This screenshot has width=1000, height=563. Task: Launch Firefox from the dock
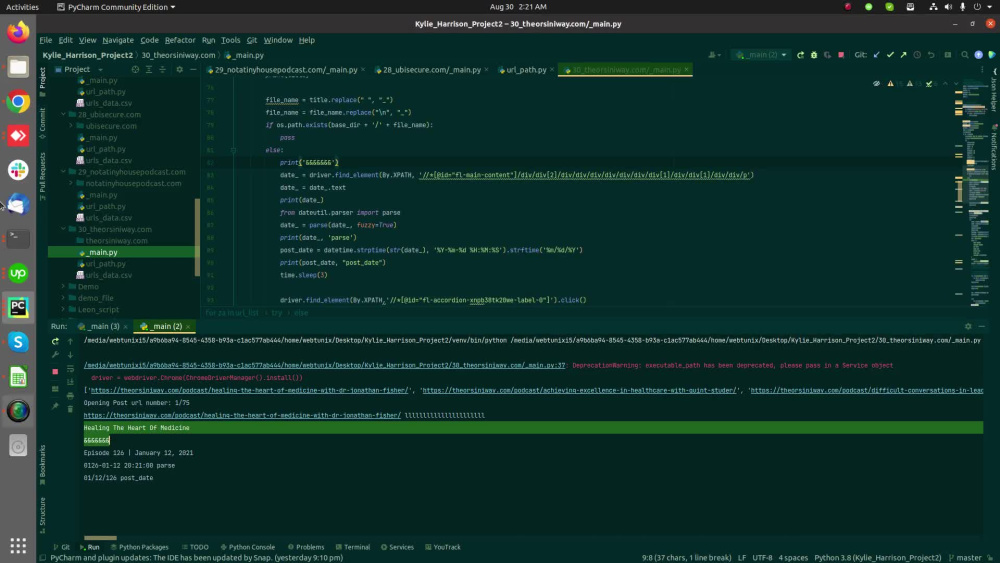18,32
